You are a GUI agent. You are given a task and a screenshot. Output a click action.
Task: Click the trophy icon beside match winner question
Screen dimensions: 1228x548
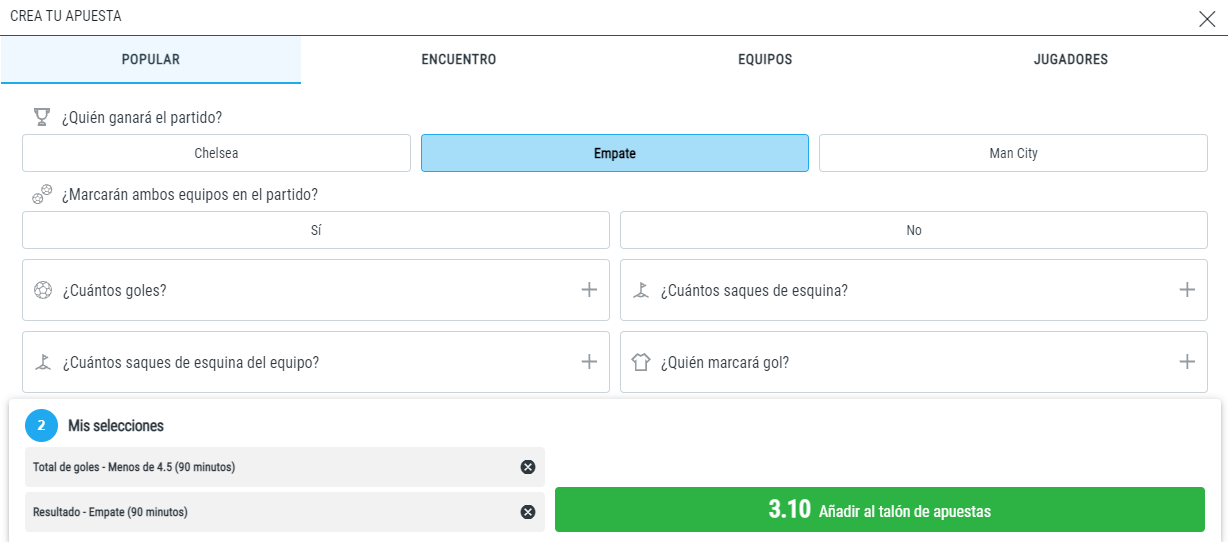[x=41, y=117]
